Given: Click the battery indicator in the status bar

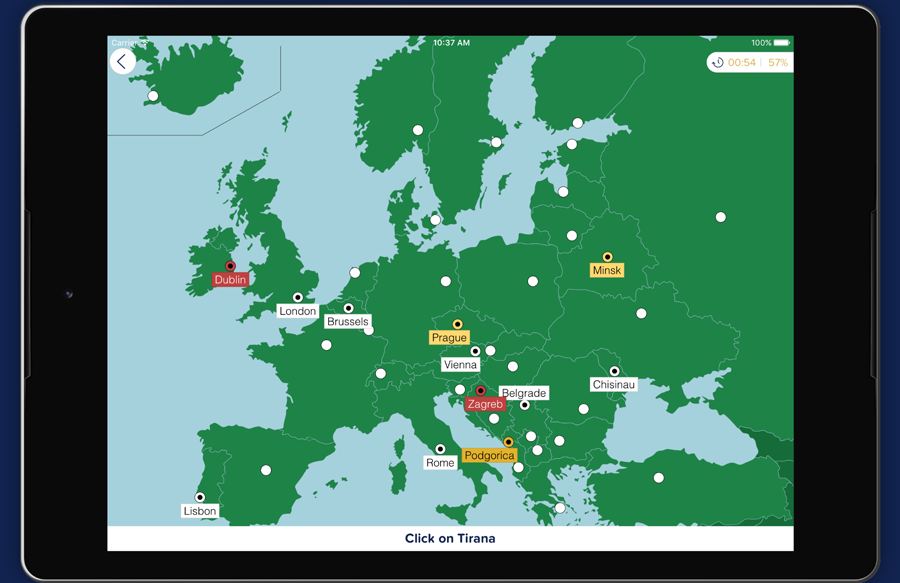Looking at the screenshot, I should (x=779, y=43).
